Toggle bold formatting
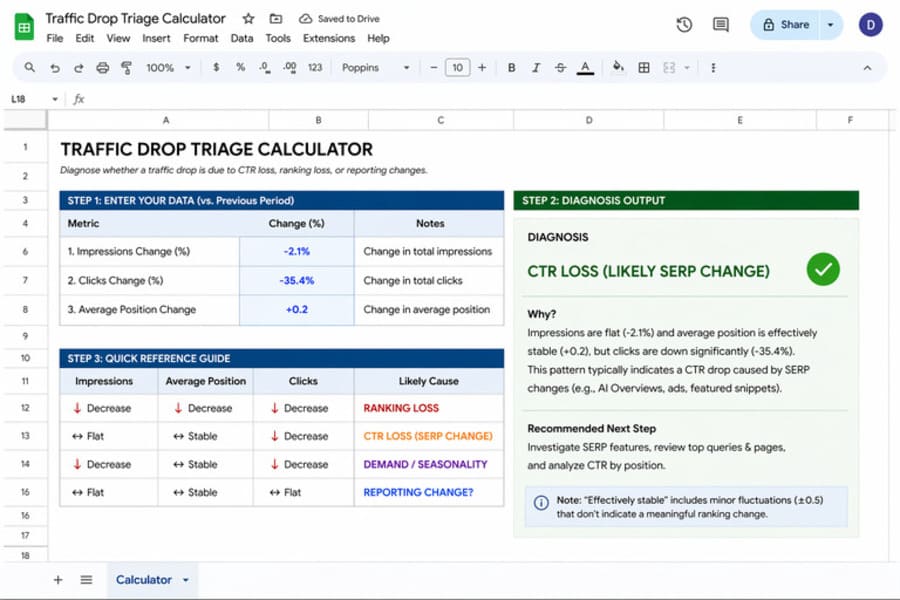Viewport: 900px width, 600px height. (x=511, y=67)
